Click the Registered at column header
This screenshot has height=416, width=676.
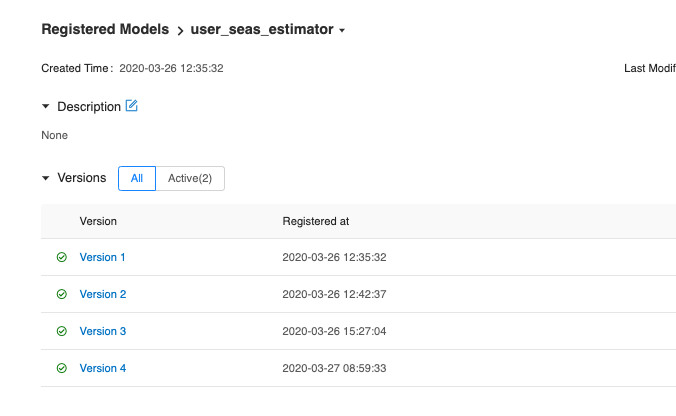[316, 221]
